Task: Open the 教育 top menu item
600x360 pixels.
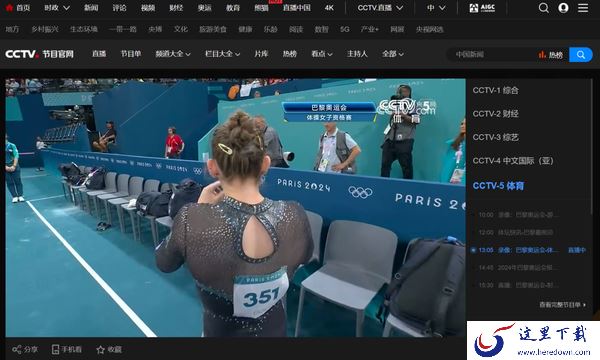Action: click(233, 8)
